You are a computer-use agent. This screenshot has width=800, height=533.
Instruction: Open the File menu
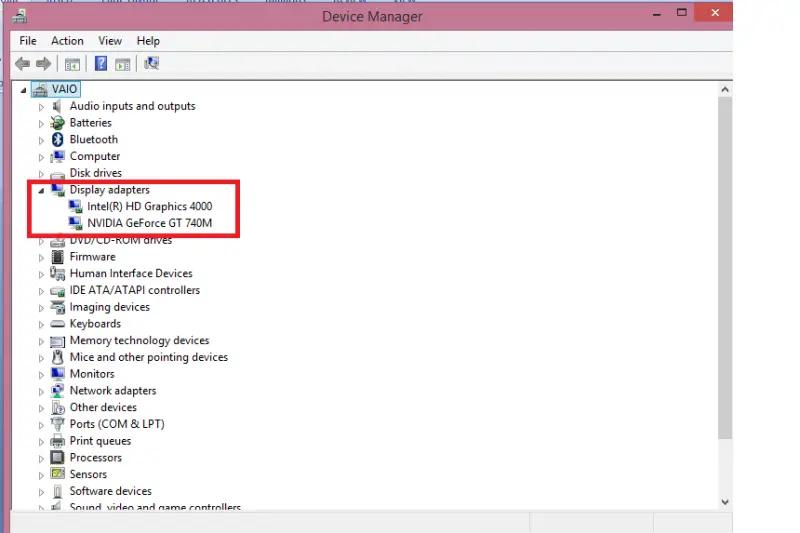[28, 41]
